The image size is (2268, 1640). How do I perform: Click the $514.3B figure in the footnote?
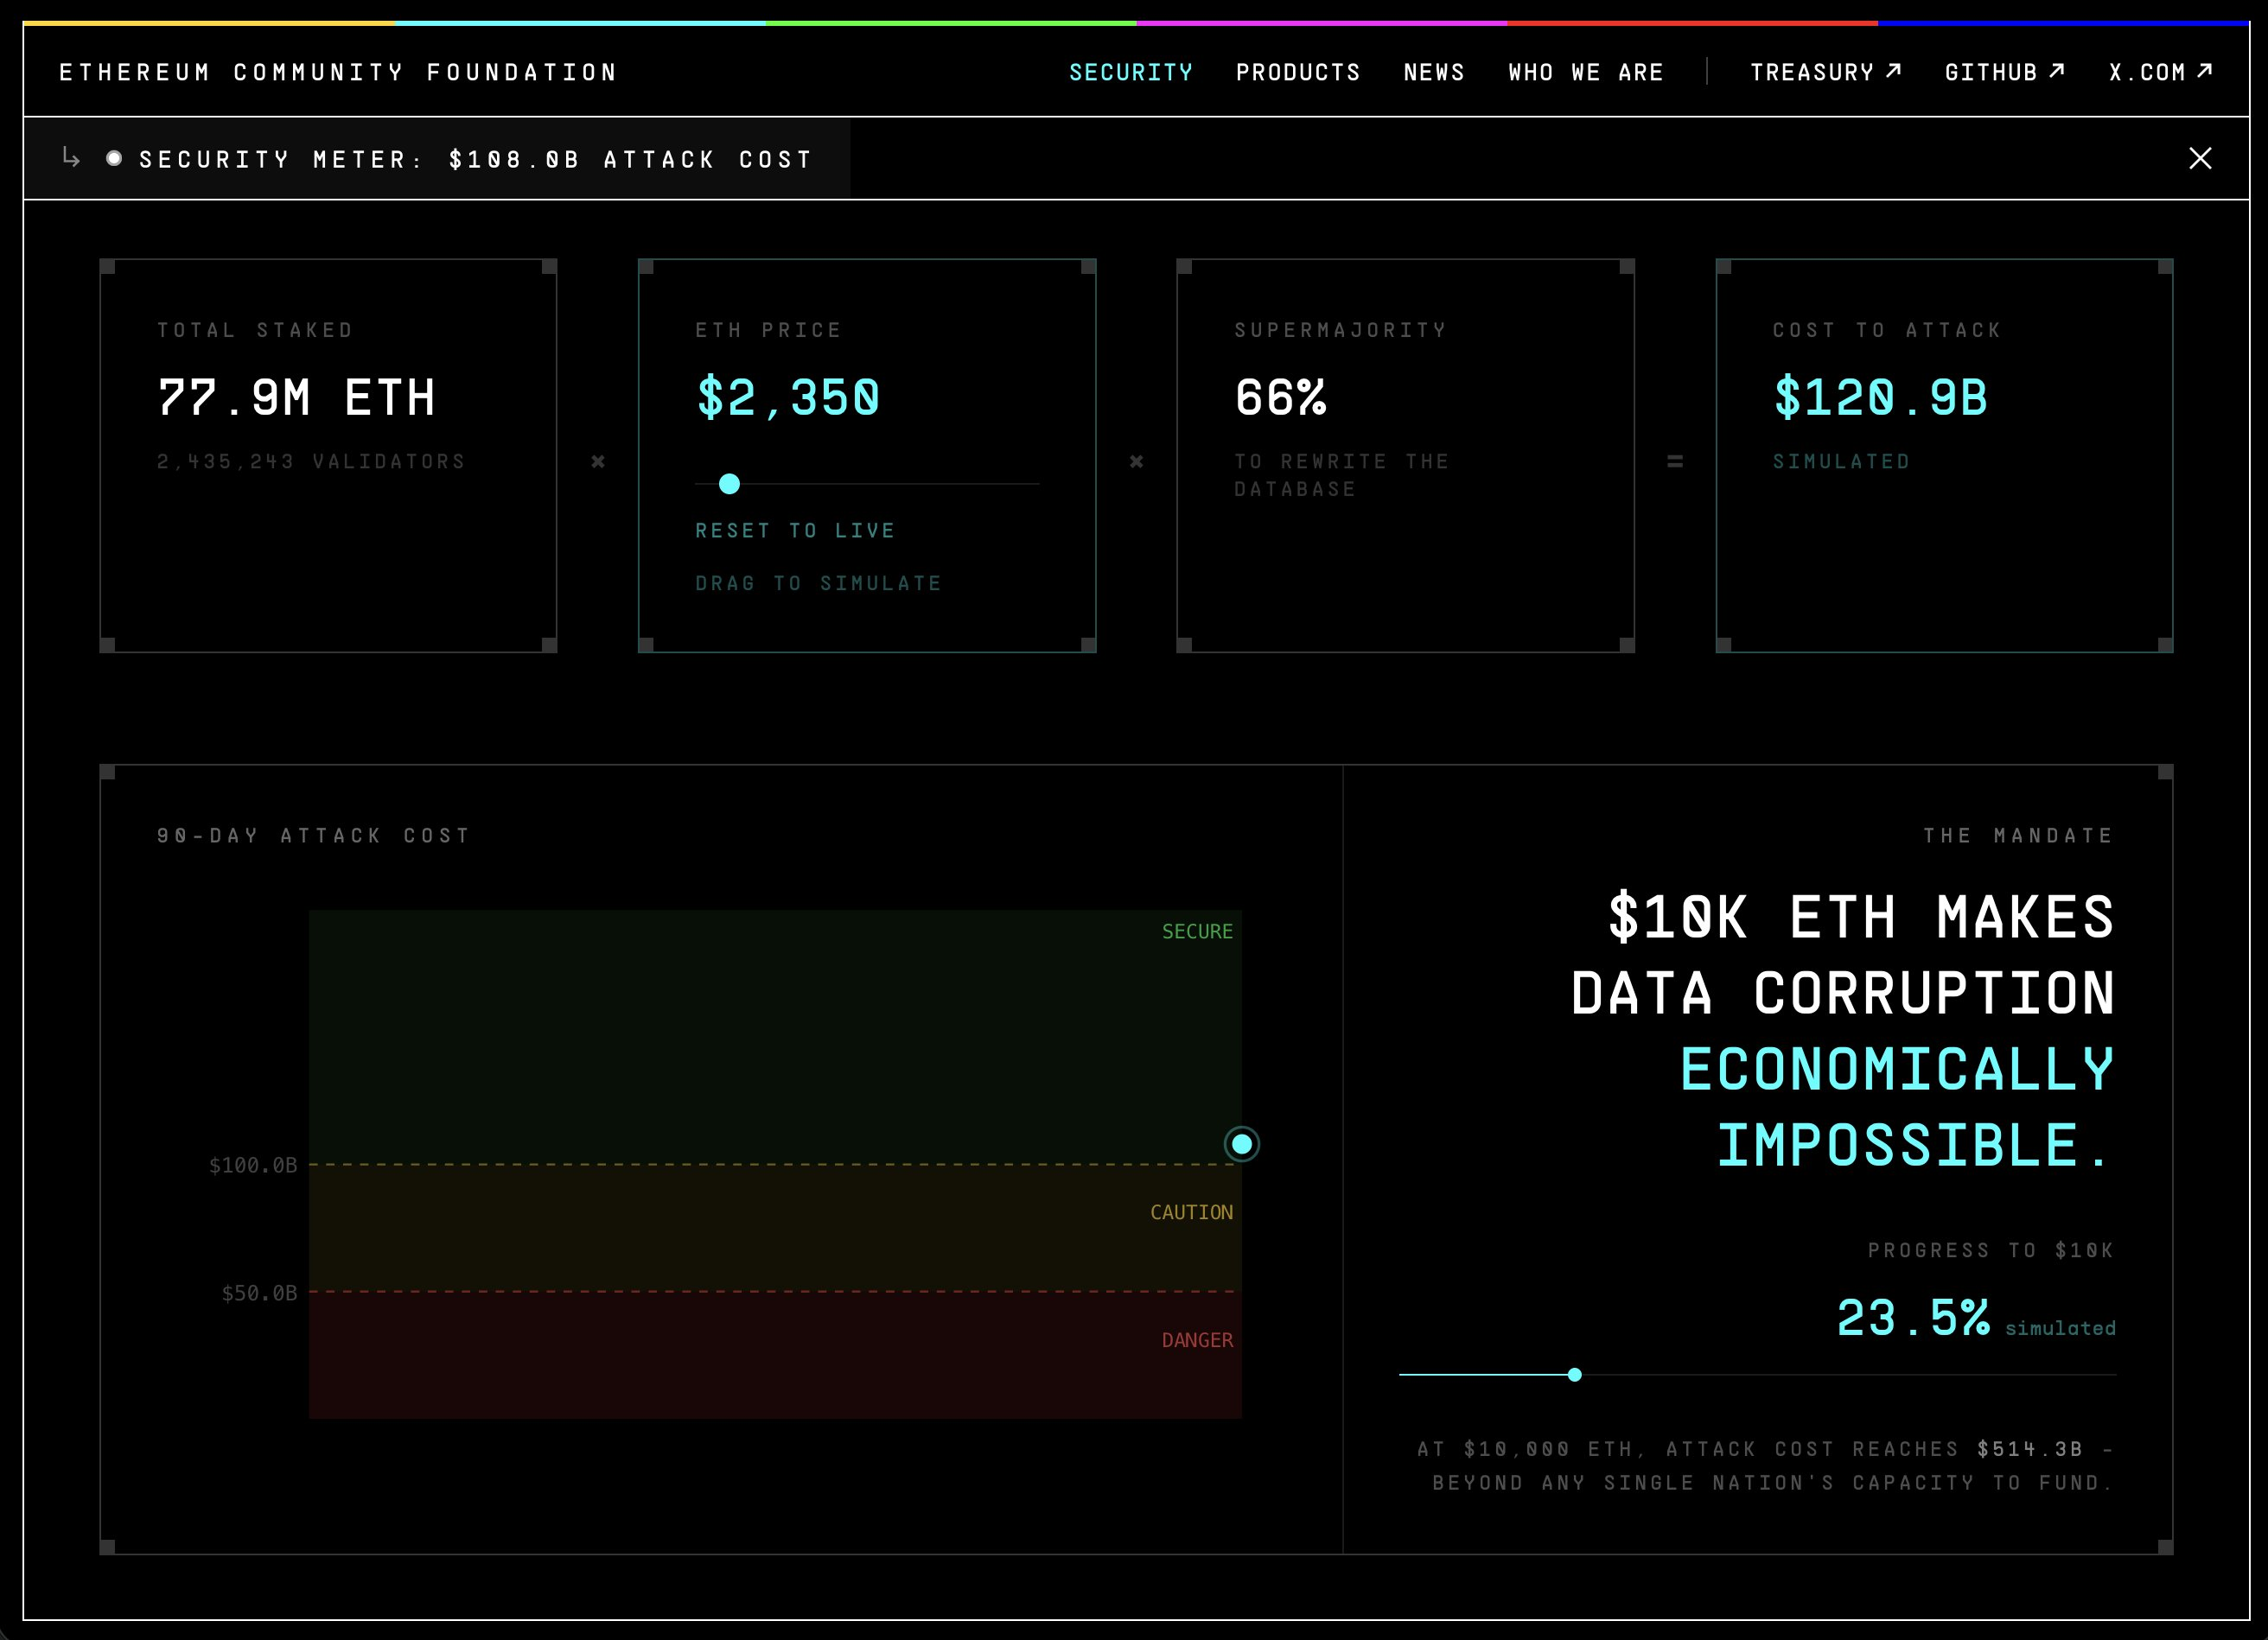tap(2030, 1449)
